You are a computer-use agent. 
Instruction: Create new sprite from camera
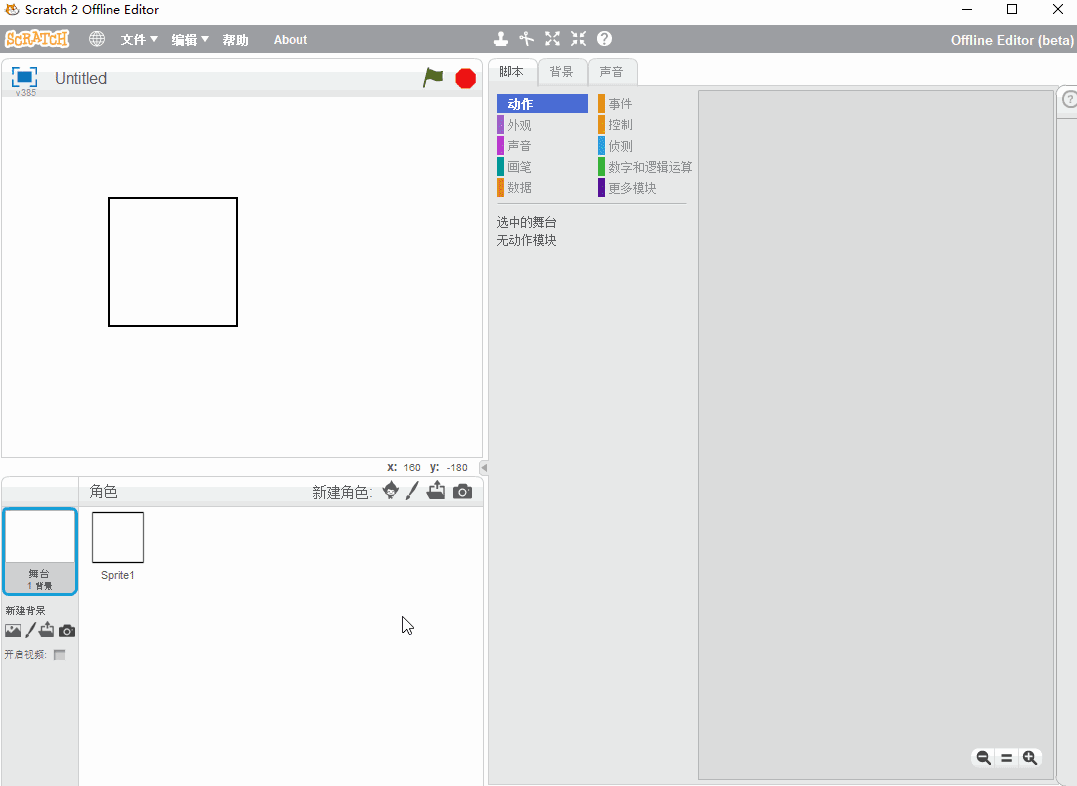point(462,491)
